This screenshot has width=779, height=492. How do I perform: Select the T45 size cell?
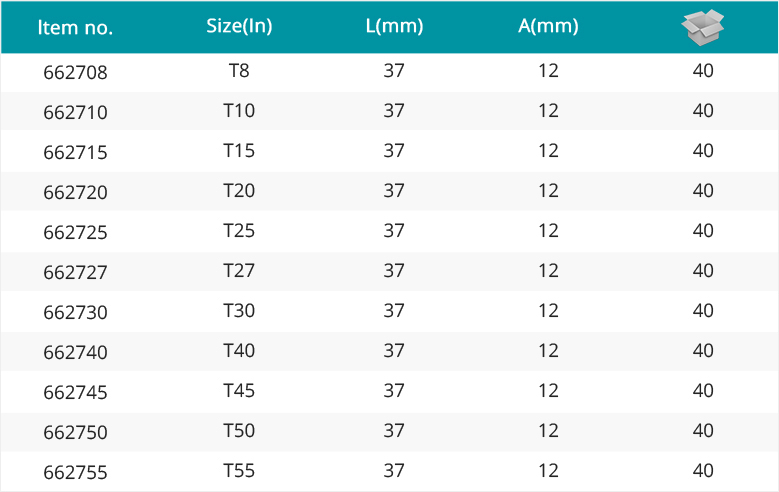239,391
